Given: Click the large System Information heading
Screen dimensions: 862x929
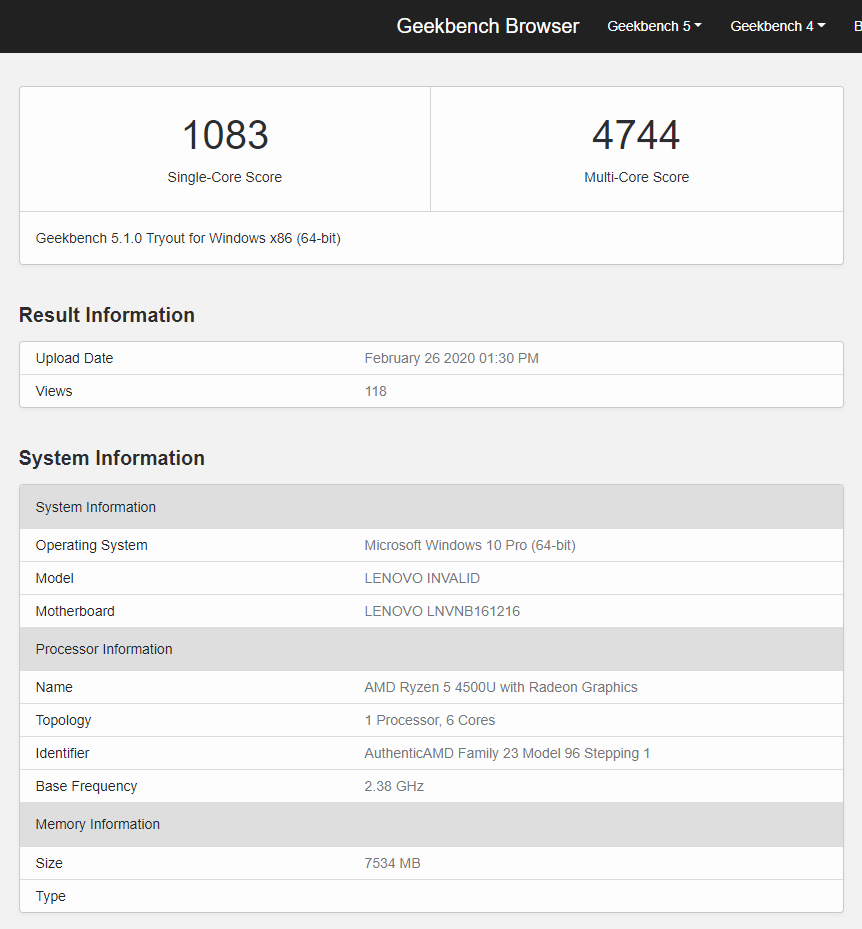Looking at the screenshot, I should [111, 458].
